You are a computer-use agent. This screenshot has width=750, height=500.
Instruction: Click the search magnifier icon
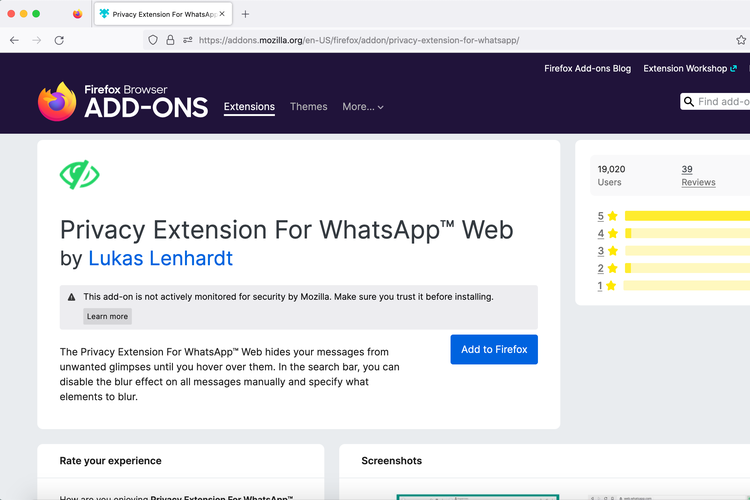click(689, 102)
